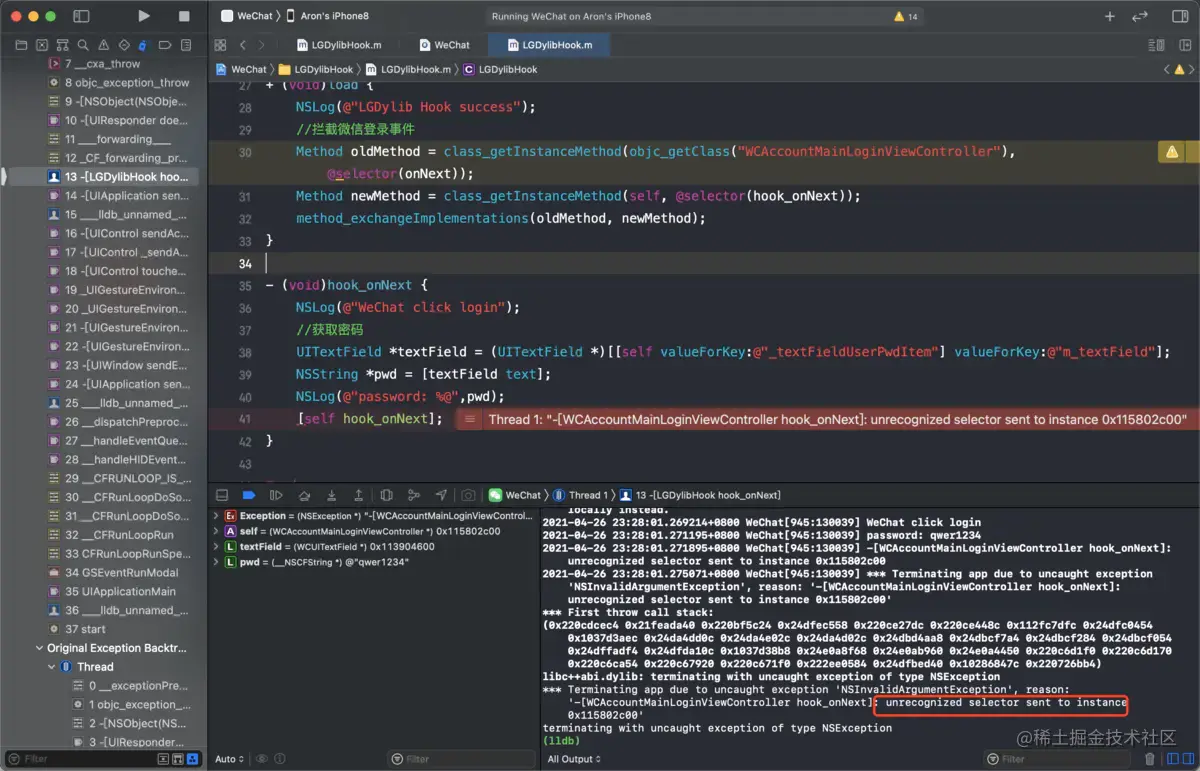Switch to first LGDylibHook.m tab

(x=340, y=45)
